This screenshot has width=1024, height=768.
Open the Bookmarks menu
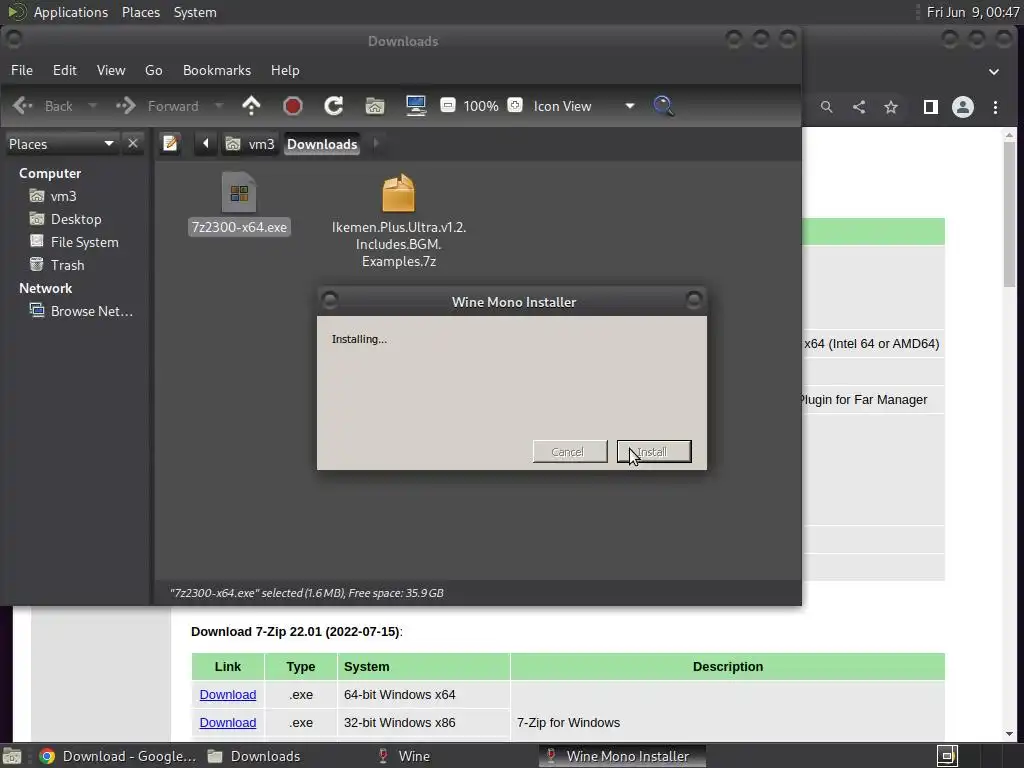(x=217, y=70)
